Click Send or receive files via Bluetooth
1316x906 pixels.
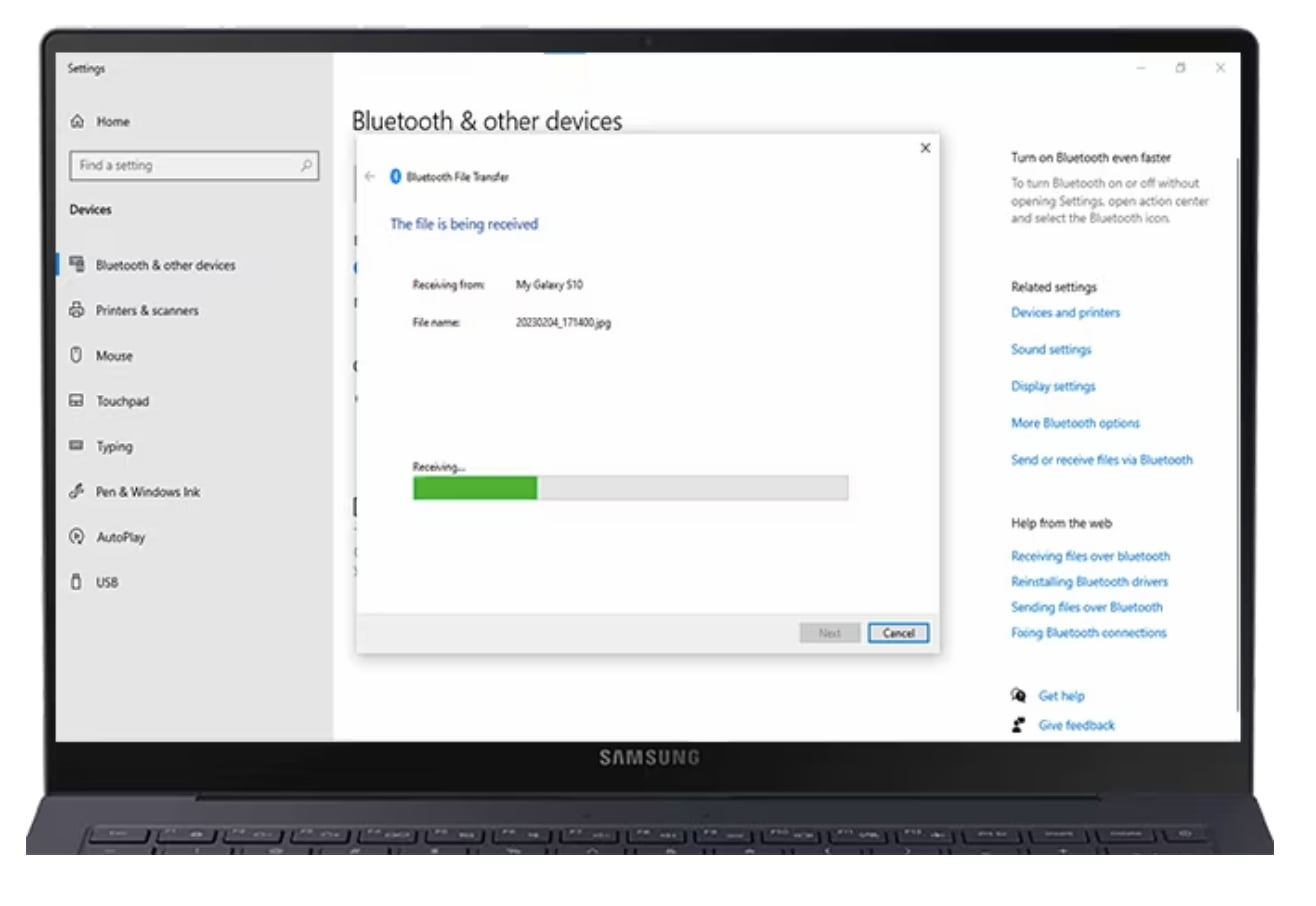[x=1102, y=461]
